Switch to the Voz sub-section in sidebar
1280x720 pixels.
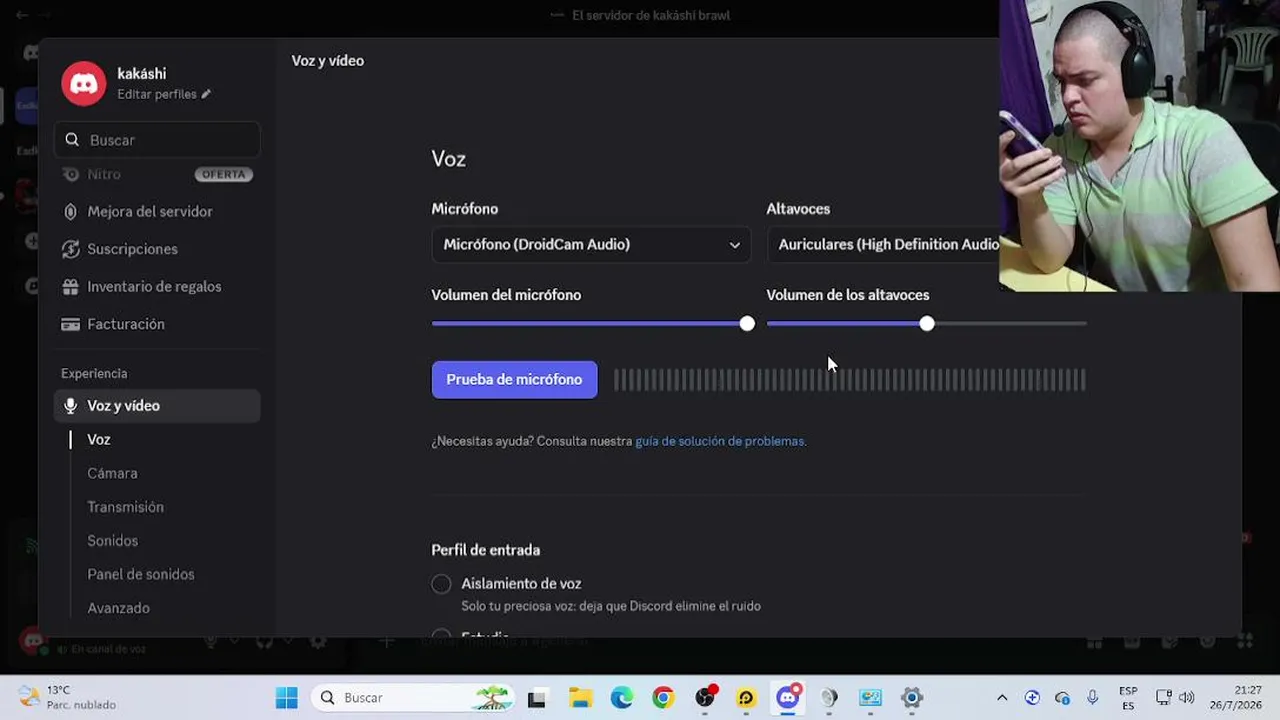pos(99,440)
